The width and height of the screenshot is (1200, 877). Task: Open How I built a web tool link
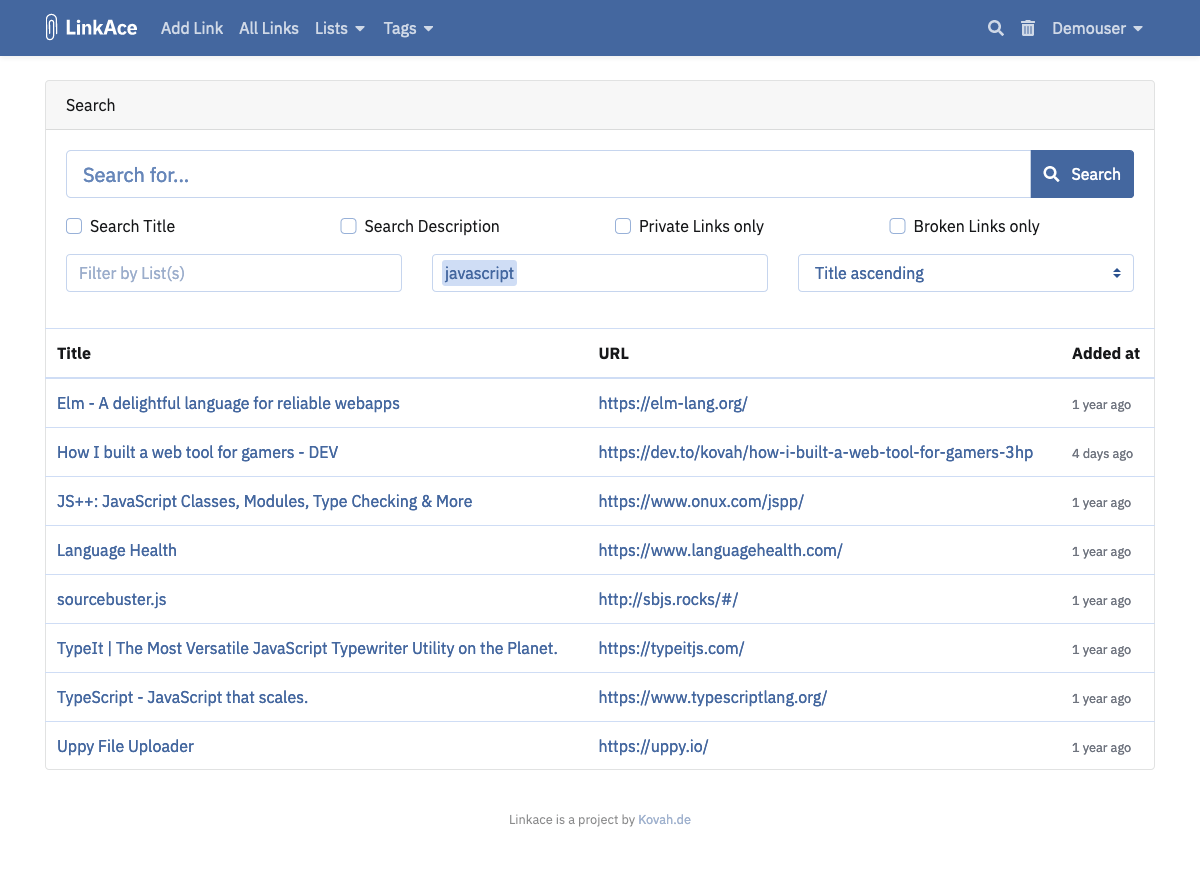198,452
